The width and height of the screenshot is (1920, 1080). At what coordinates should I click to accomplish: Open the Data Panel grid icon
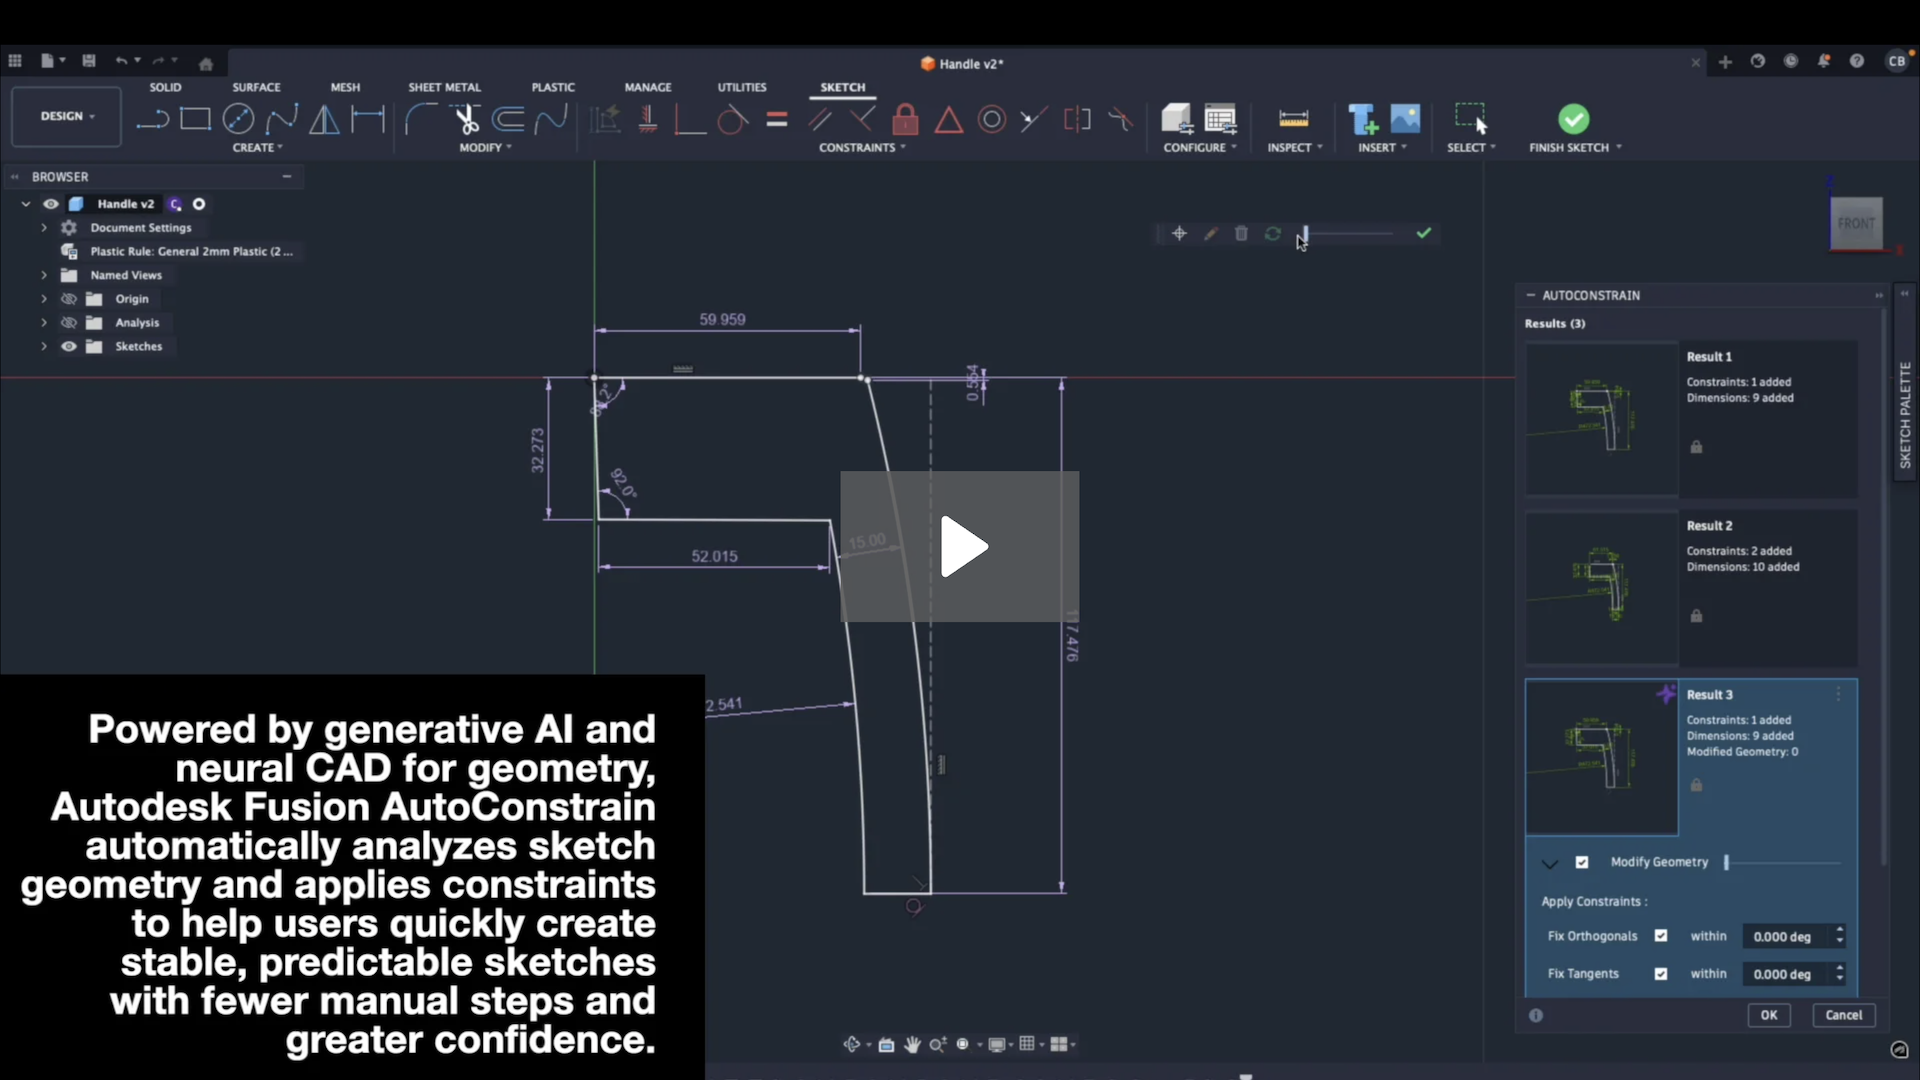(x=15, y=61)
